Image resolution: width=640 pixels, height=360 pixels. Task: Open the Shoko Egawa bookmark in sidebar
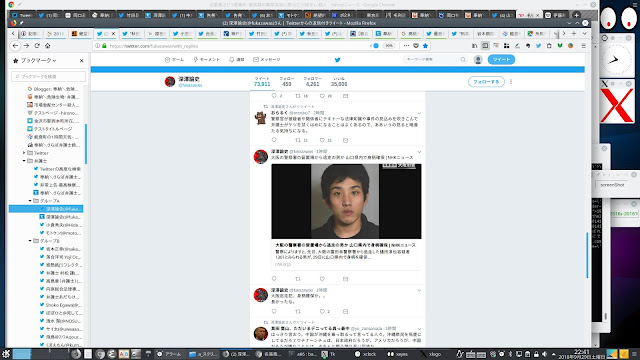pyautogui.click(x=61, y=305)
